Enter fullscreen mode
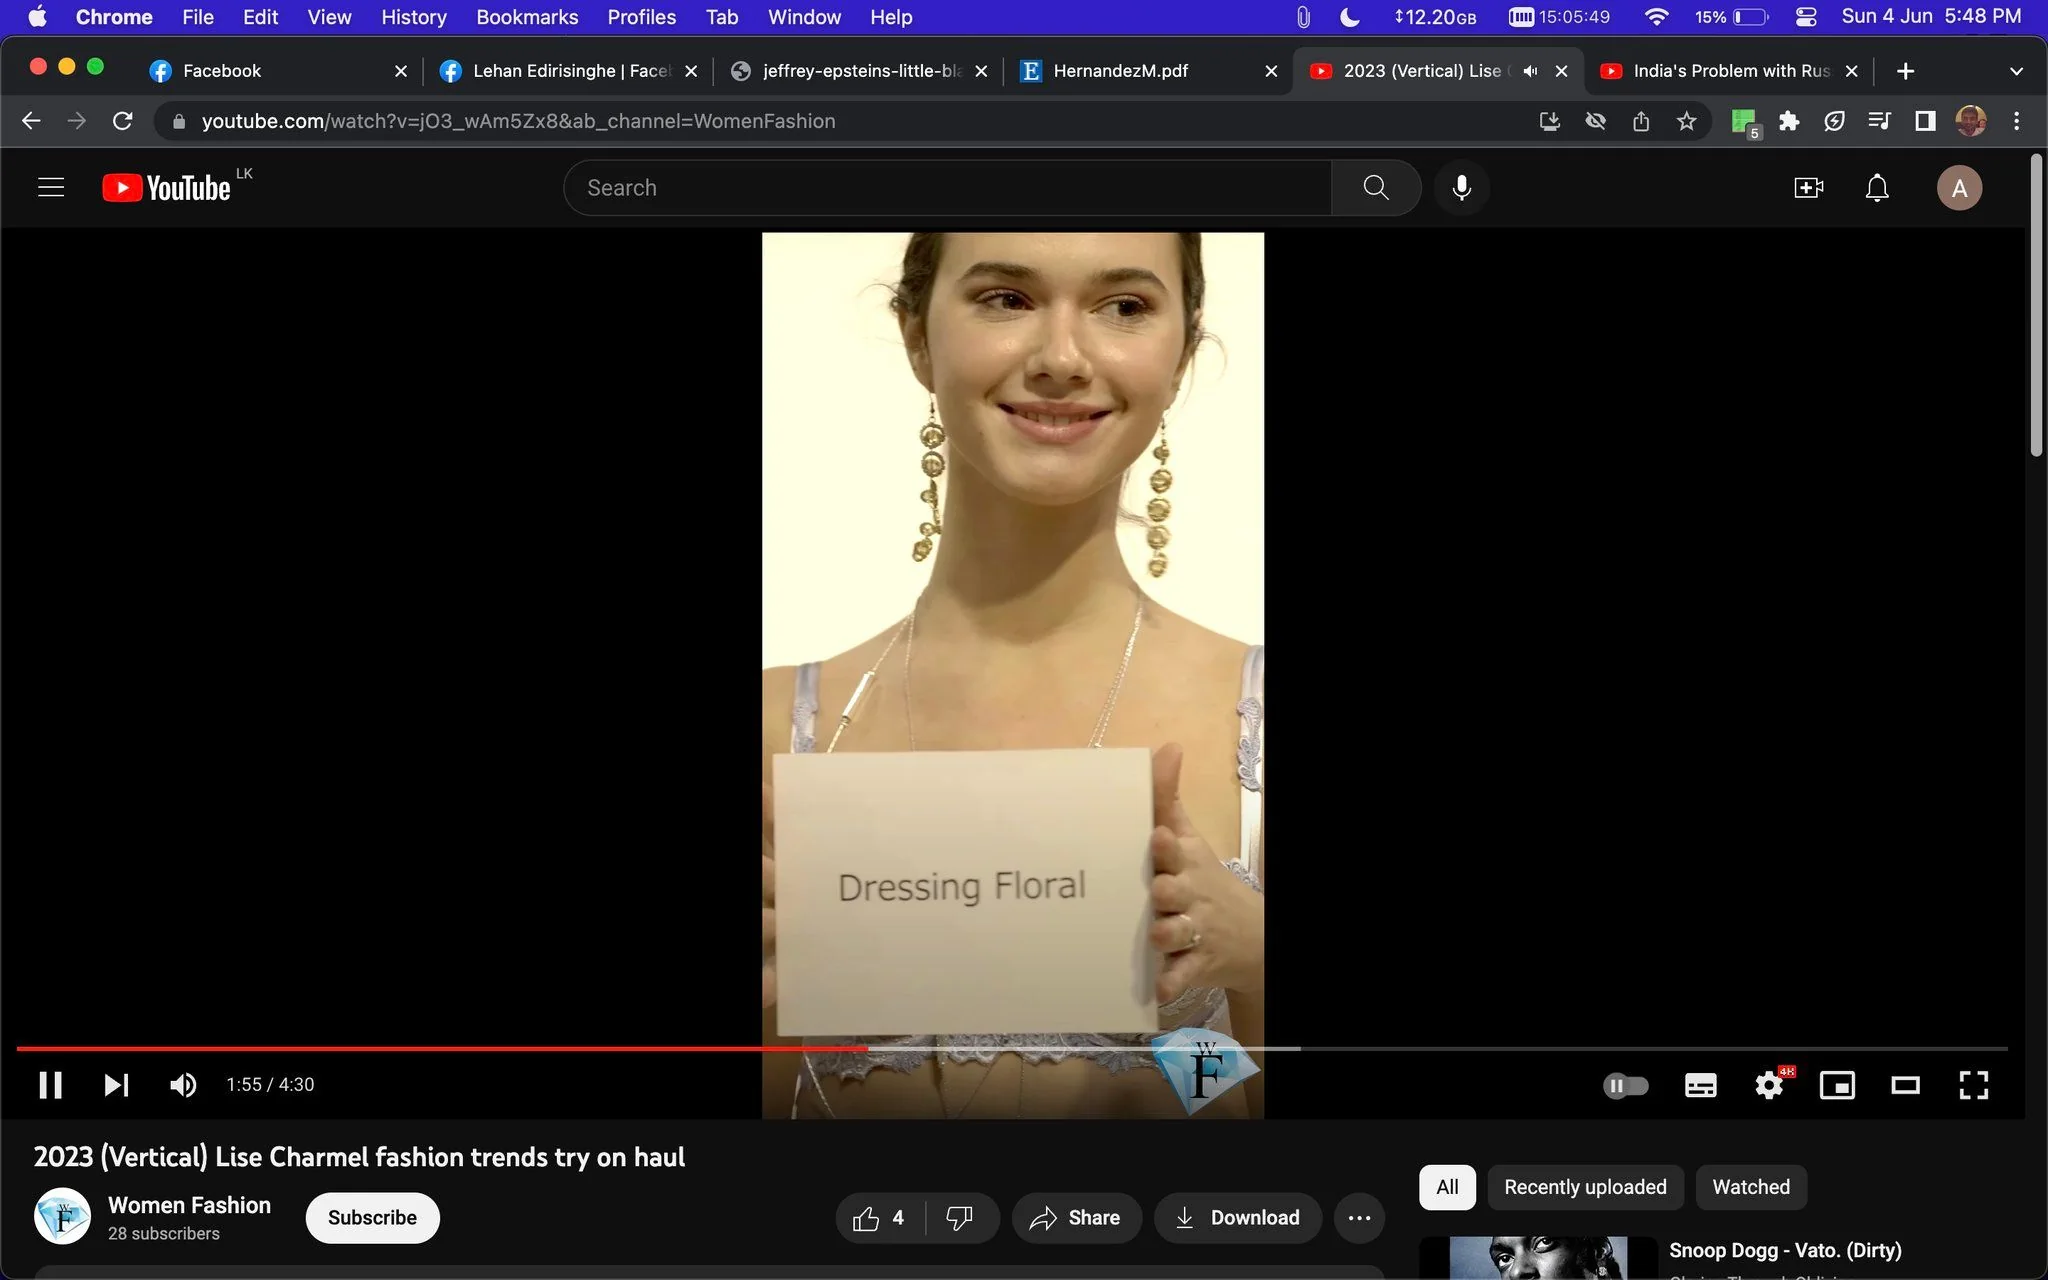 pyautogui.click(x=1973, y=1086)
